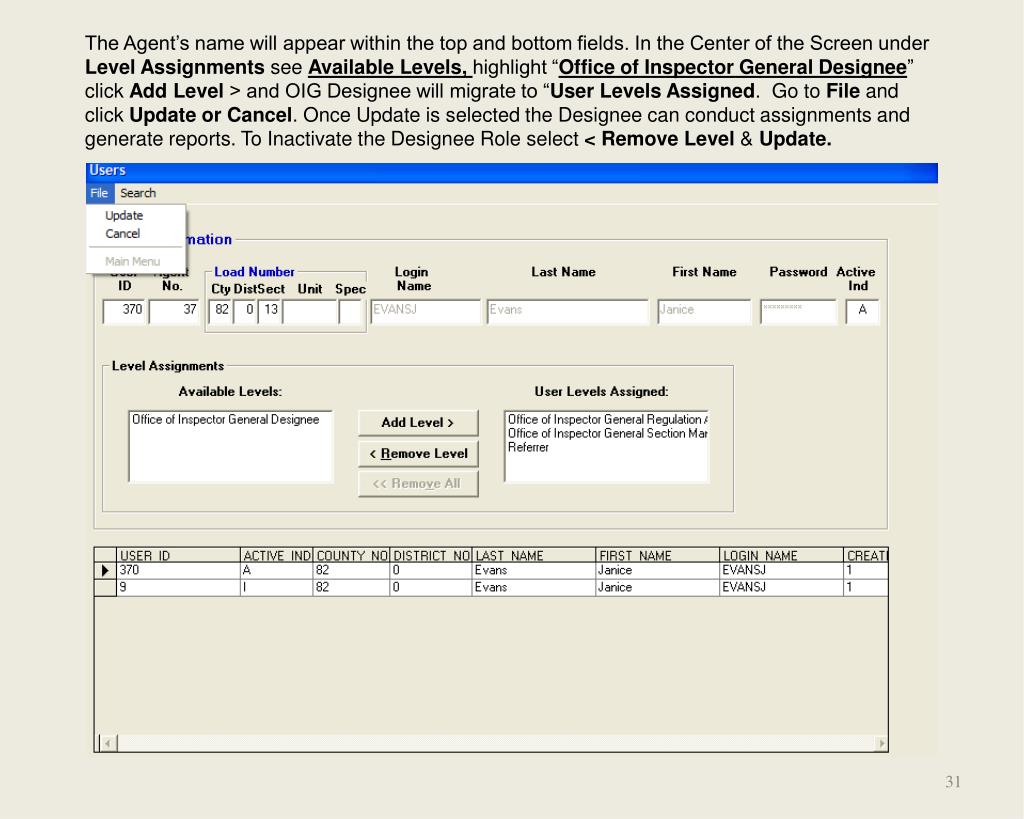Click the row selector for user 9

[x=105, y=587]
